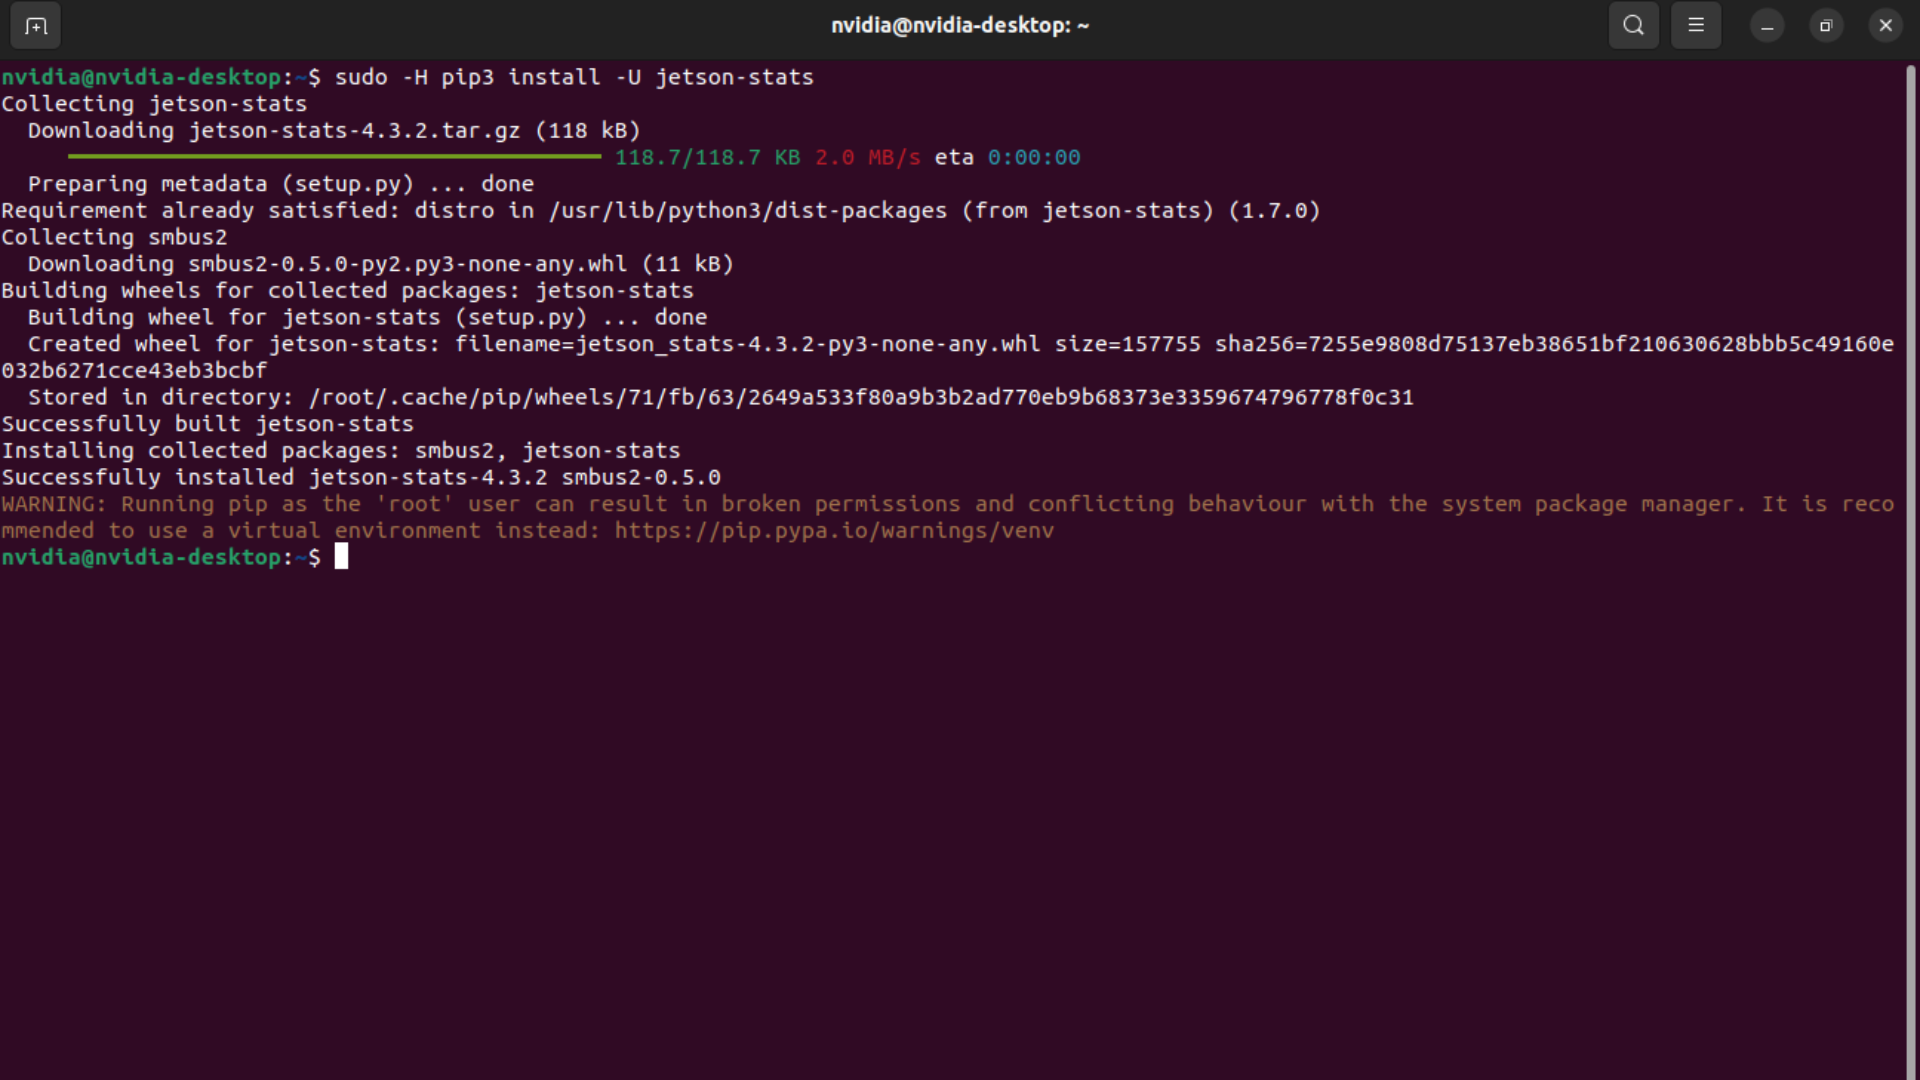Restore down the terminal window
1920x1080 pixels.
[1826, 26]
